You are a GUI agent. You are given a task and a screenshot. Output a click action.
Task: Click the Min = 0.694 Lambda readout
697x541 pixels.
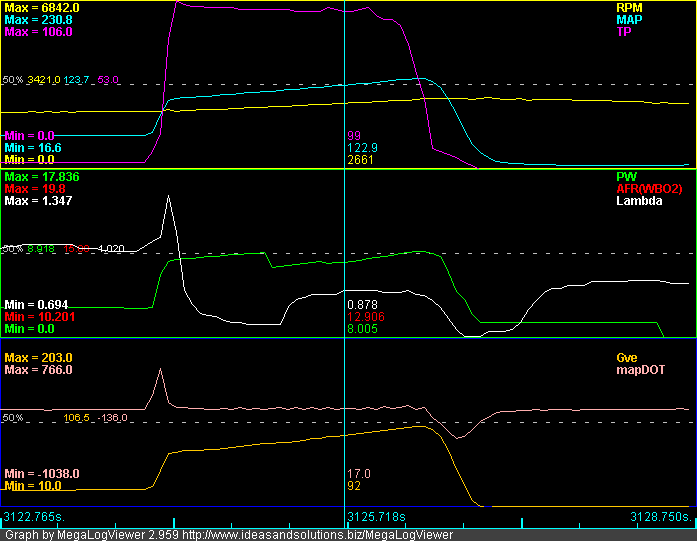click(36, 304)
